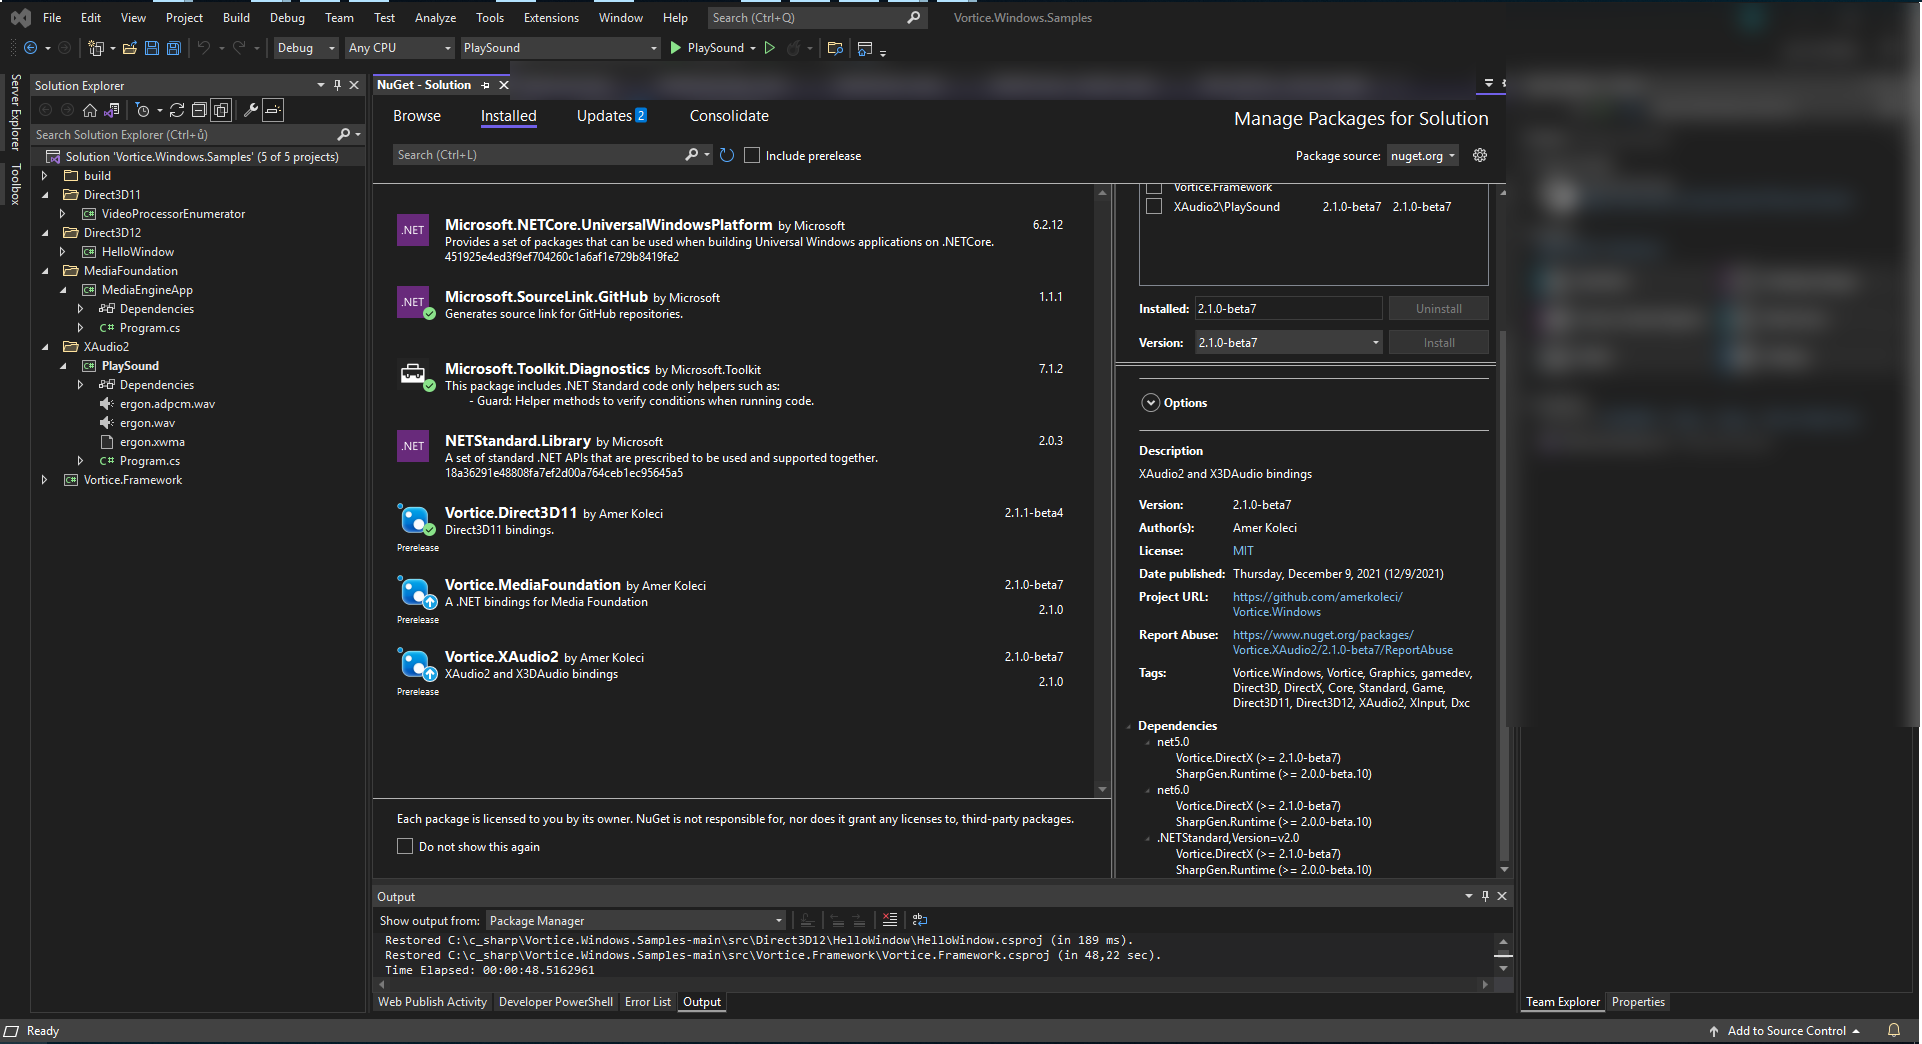Viewport: 1922px width, 1044px height.
Task: Refresh the Solution Explorer view
Action: click(x=178, y=110)
